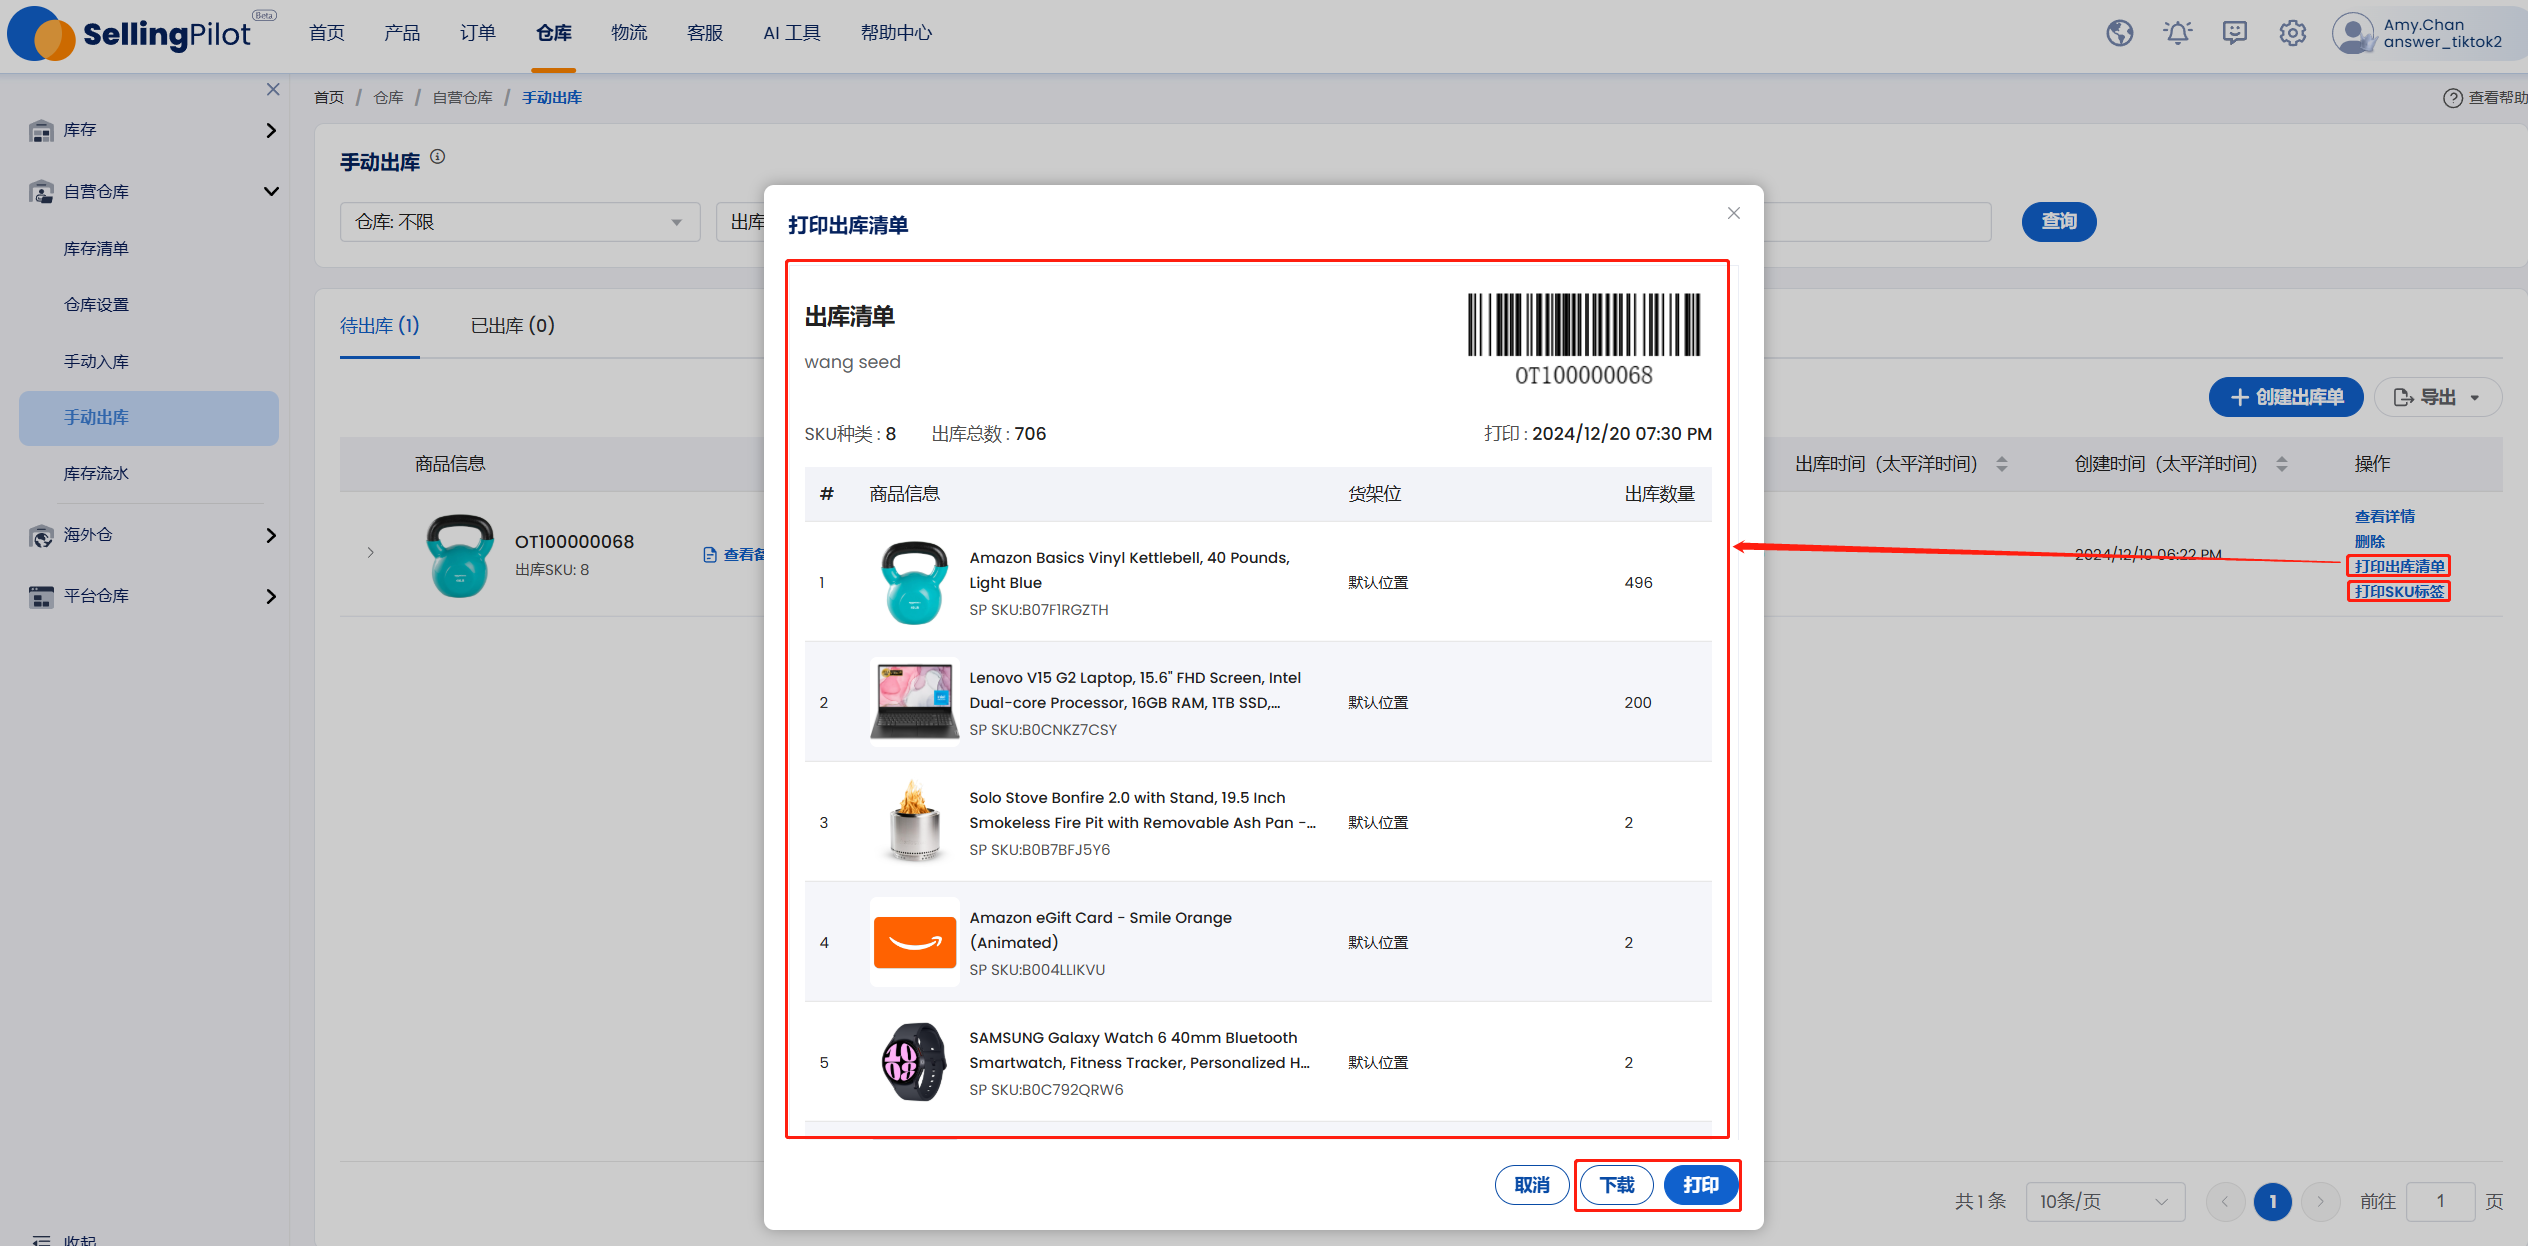
Task: Go to the next page arrow
Action: click(x=2320, y=1202)
